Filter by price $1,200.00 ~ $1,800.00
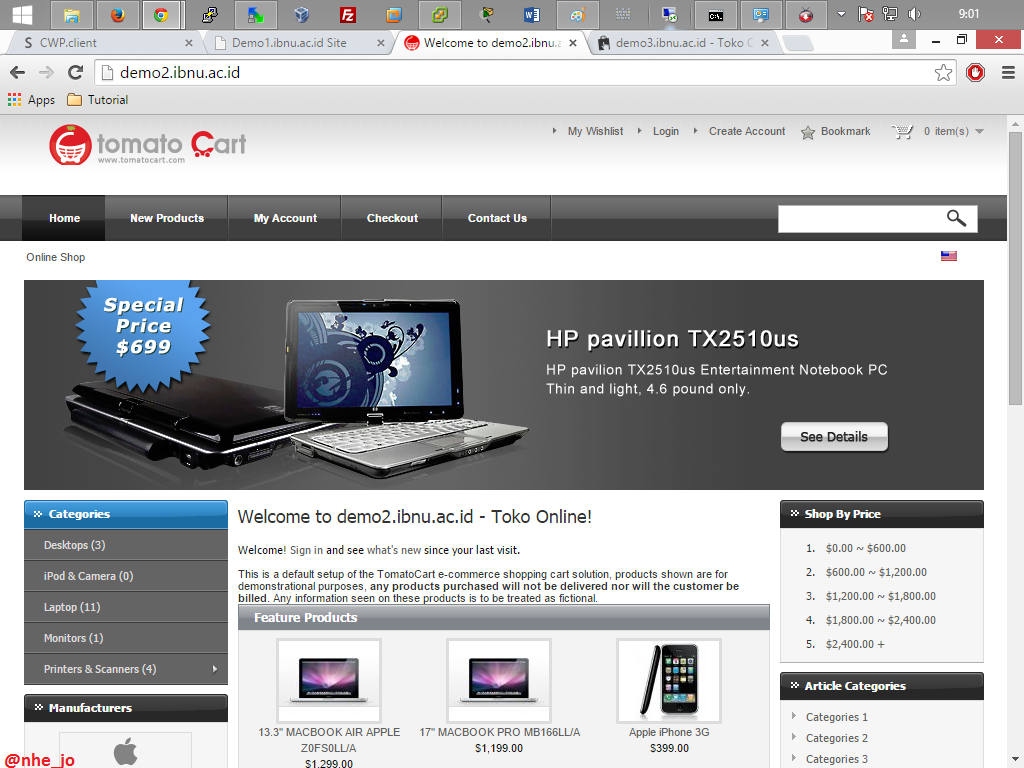This screenshot has height=768, width=1024. (x=880, y=596)
